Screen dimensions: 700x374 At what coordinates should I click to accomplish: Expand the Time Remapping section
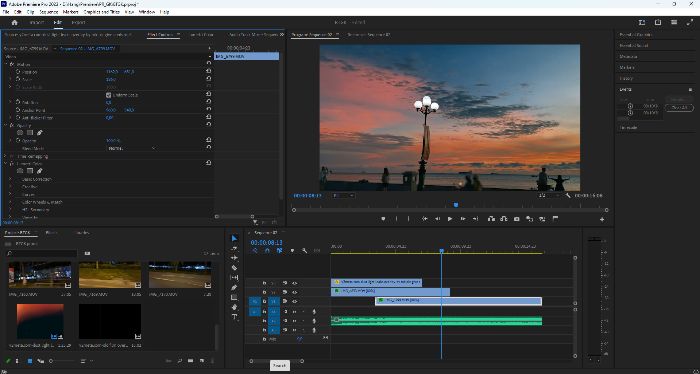pyautogui.click(x=5, y=156)
